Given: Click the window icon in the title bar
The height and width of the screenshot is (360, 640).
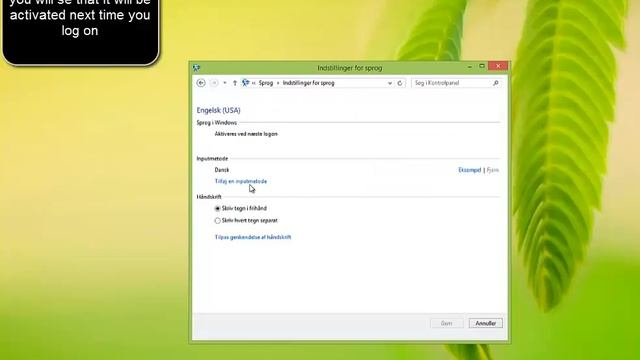Looking at the screenshot, I should click(x=196, y=68).
